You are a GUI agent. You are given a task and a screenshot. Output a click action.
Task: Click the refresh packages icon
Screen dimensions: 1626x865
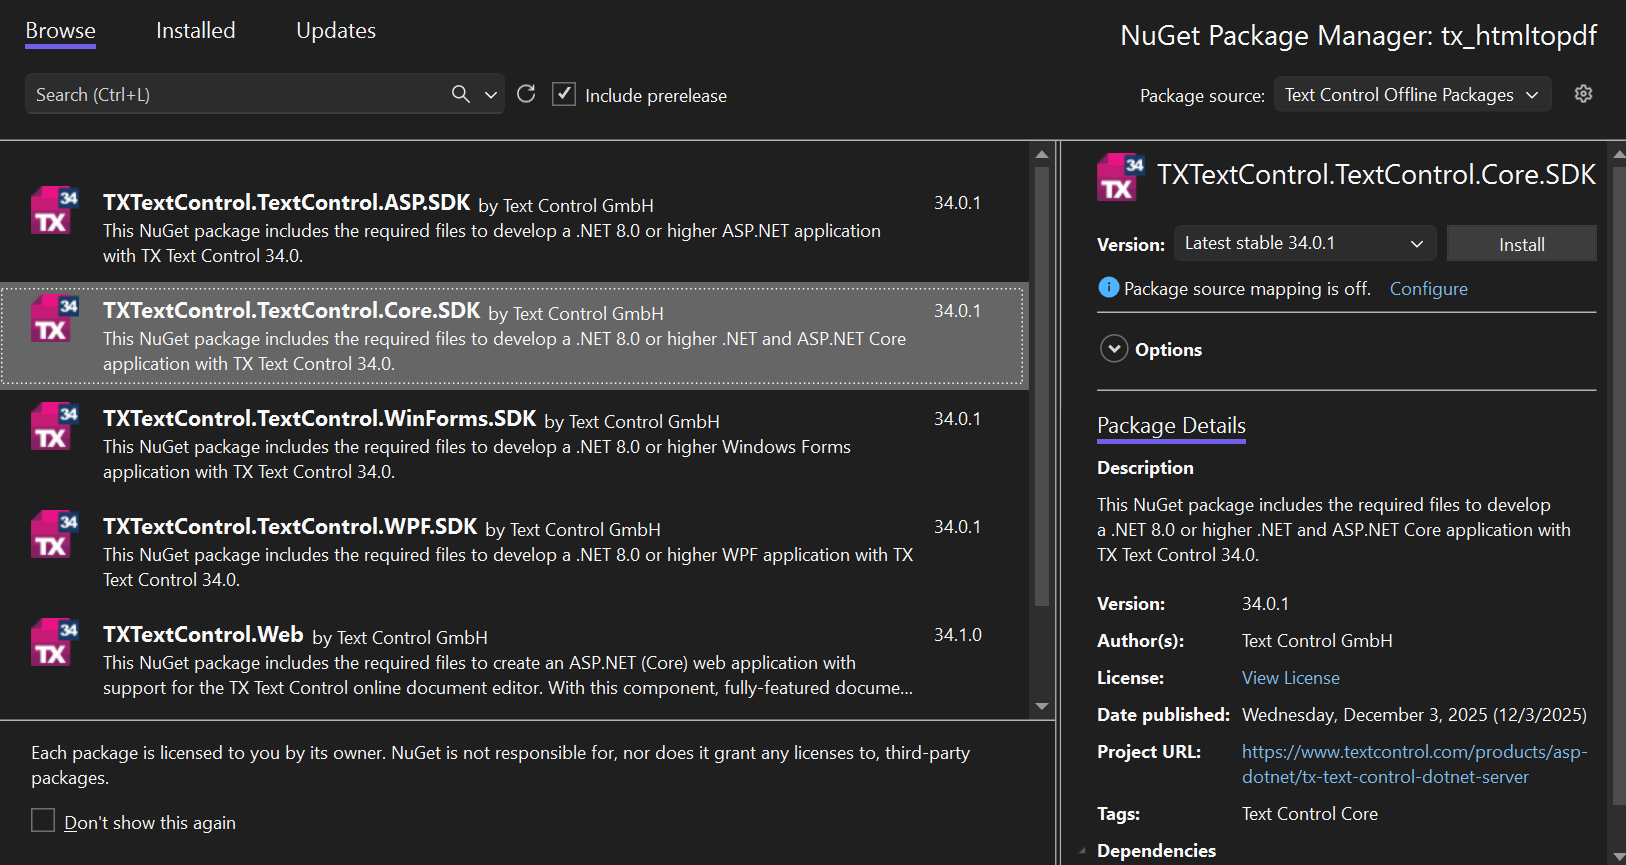coord(526,94)
